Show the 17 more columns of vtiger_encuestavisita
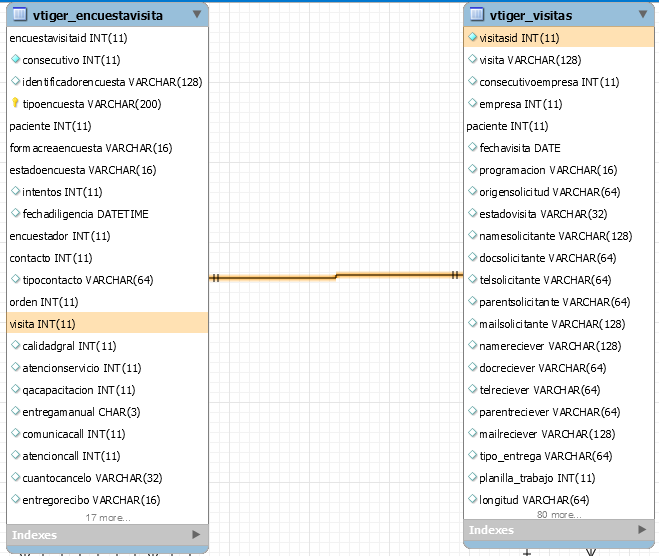 click(x=108, y=518)
